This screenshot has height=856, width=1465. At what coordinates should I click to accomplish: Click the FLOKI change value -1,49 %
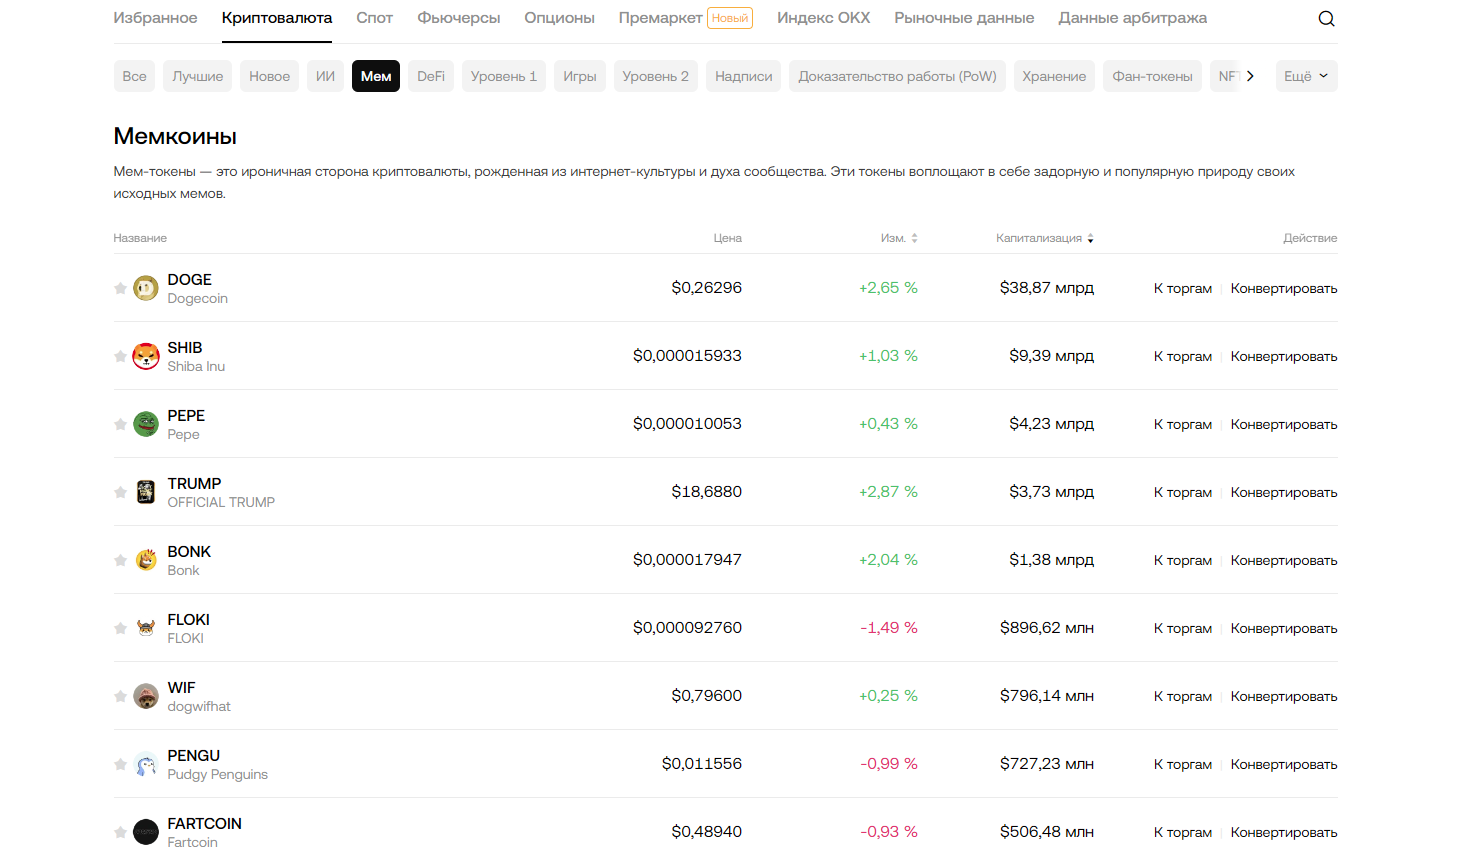(889, 628)
